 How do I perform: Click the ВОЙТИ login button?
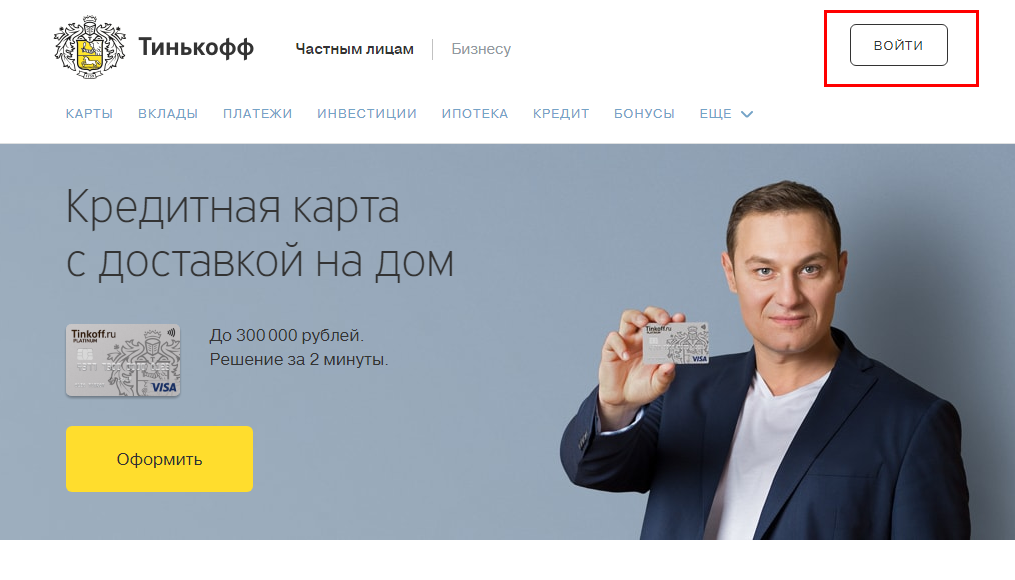pos(898,45)
